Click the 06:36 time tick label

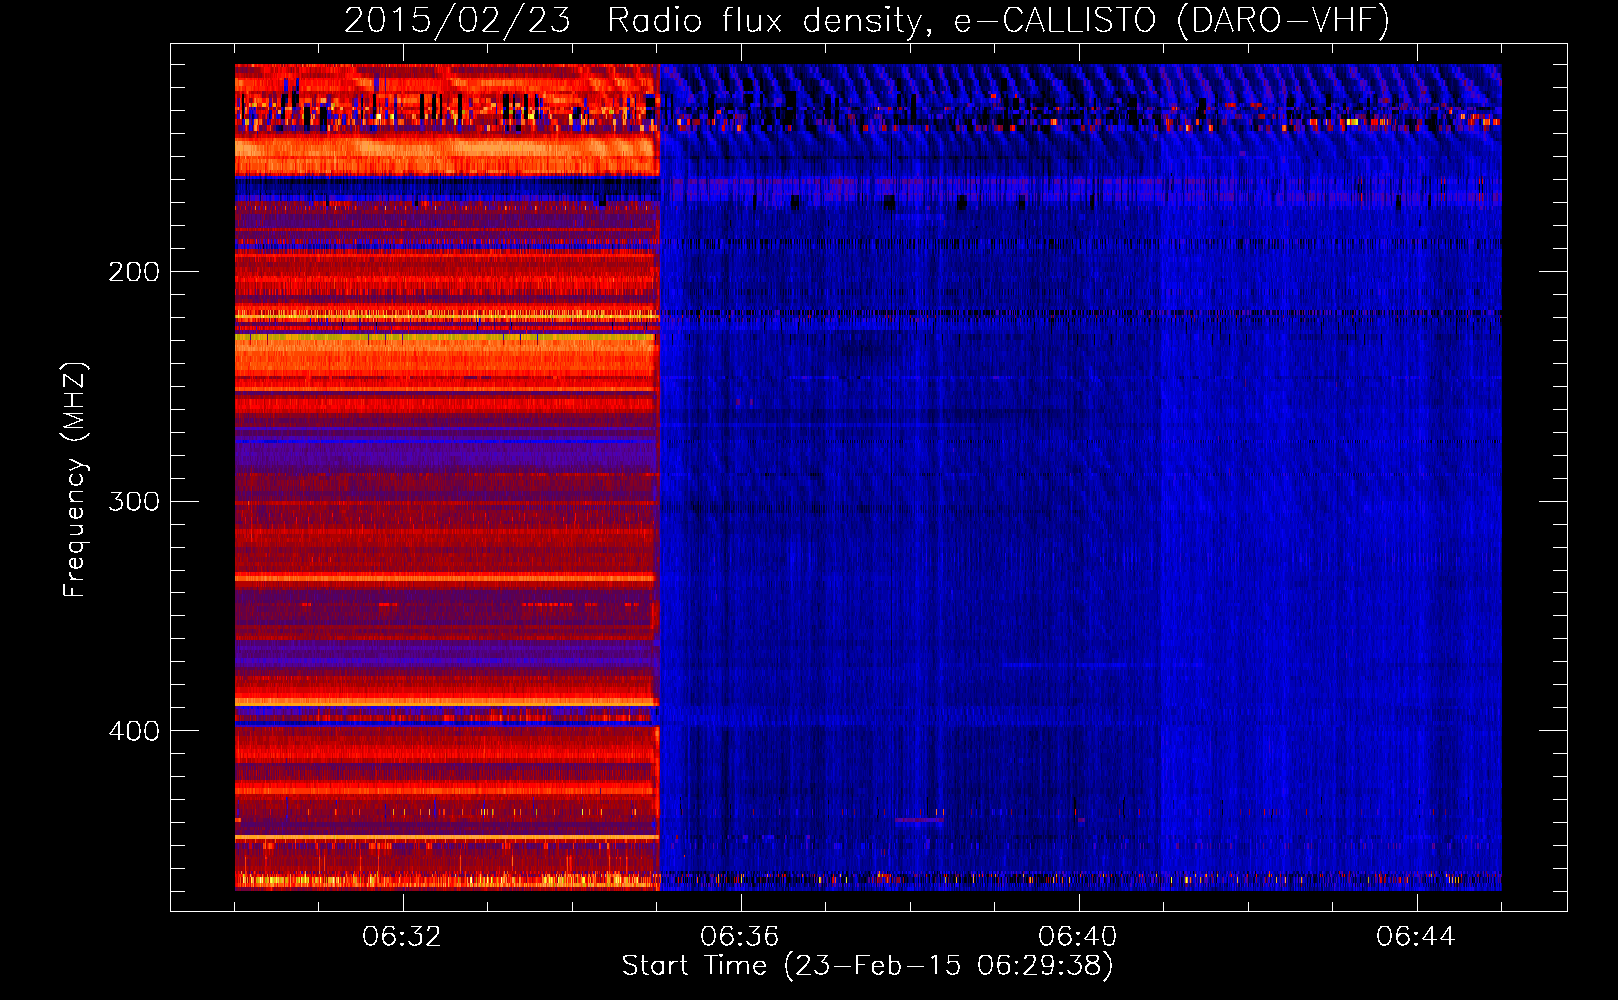[x=740, y=937]
